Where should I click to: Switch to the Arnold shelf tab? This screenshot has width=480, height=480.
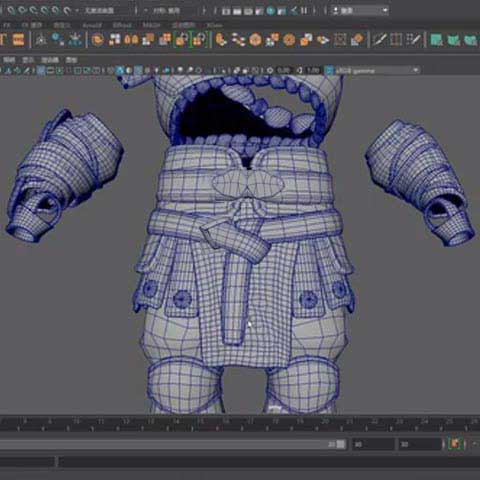pos(92,25)
